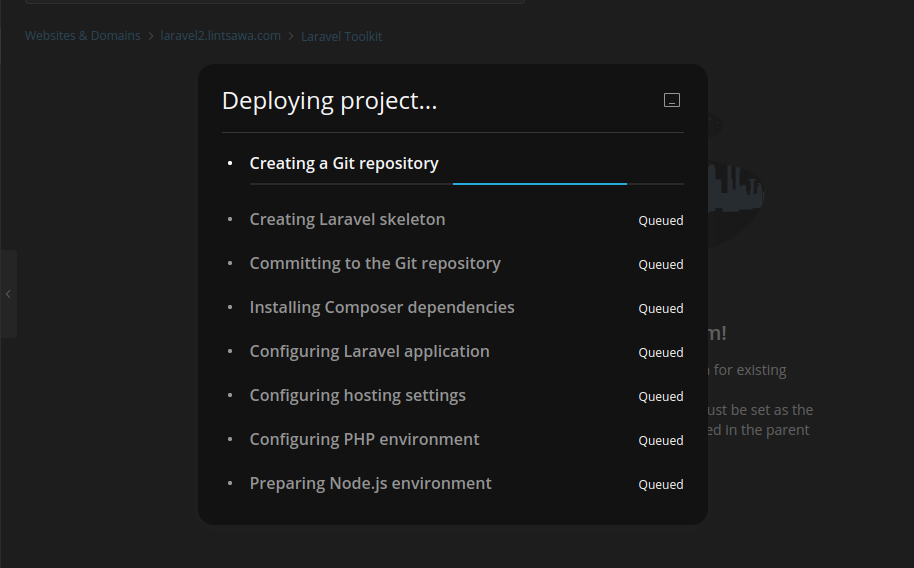
Task: Click Queued status for hosting settings
Action: pyautogui.click(x=660, y=397)
